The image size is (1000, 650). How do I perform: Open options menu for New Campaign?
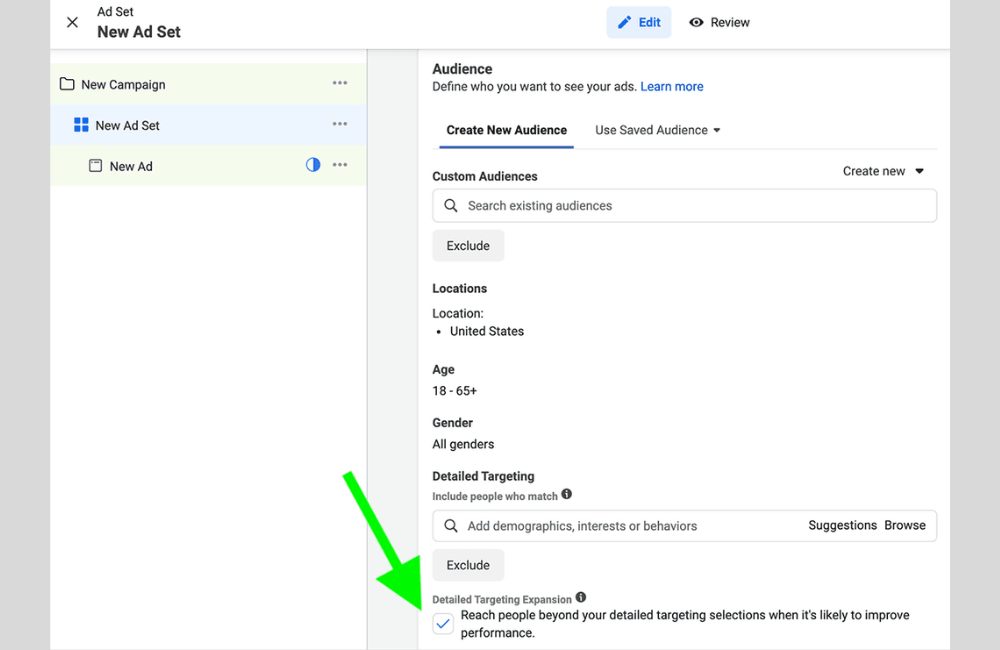pos(340,83)
